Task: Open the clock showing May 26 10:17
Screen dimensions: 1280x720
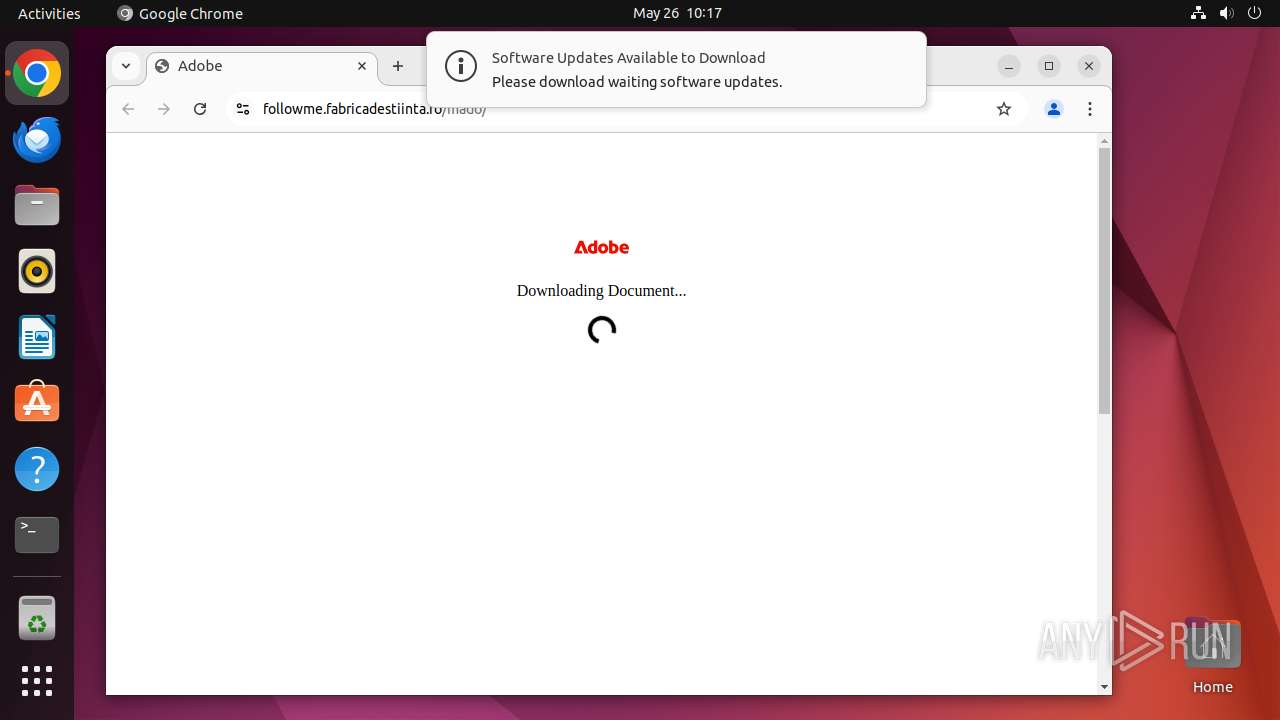Action: pos(677,13)
